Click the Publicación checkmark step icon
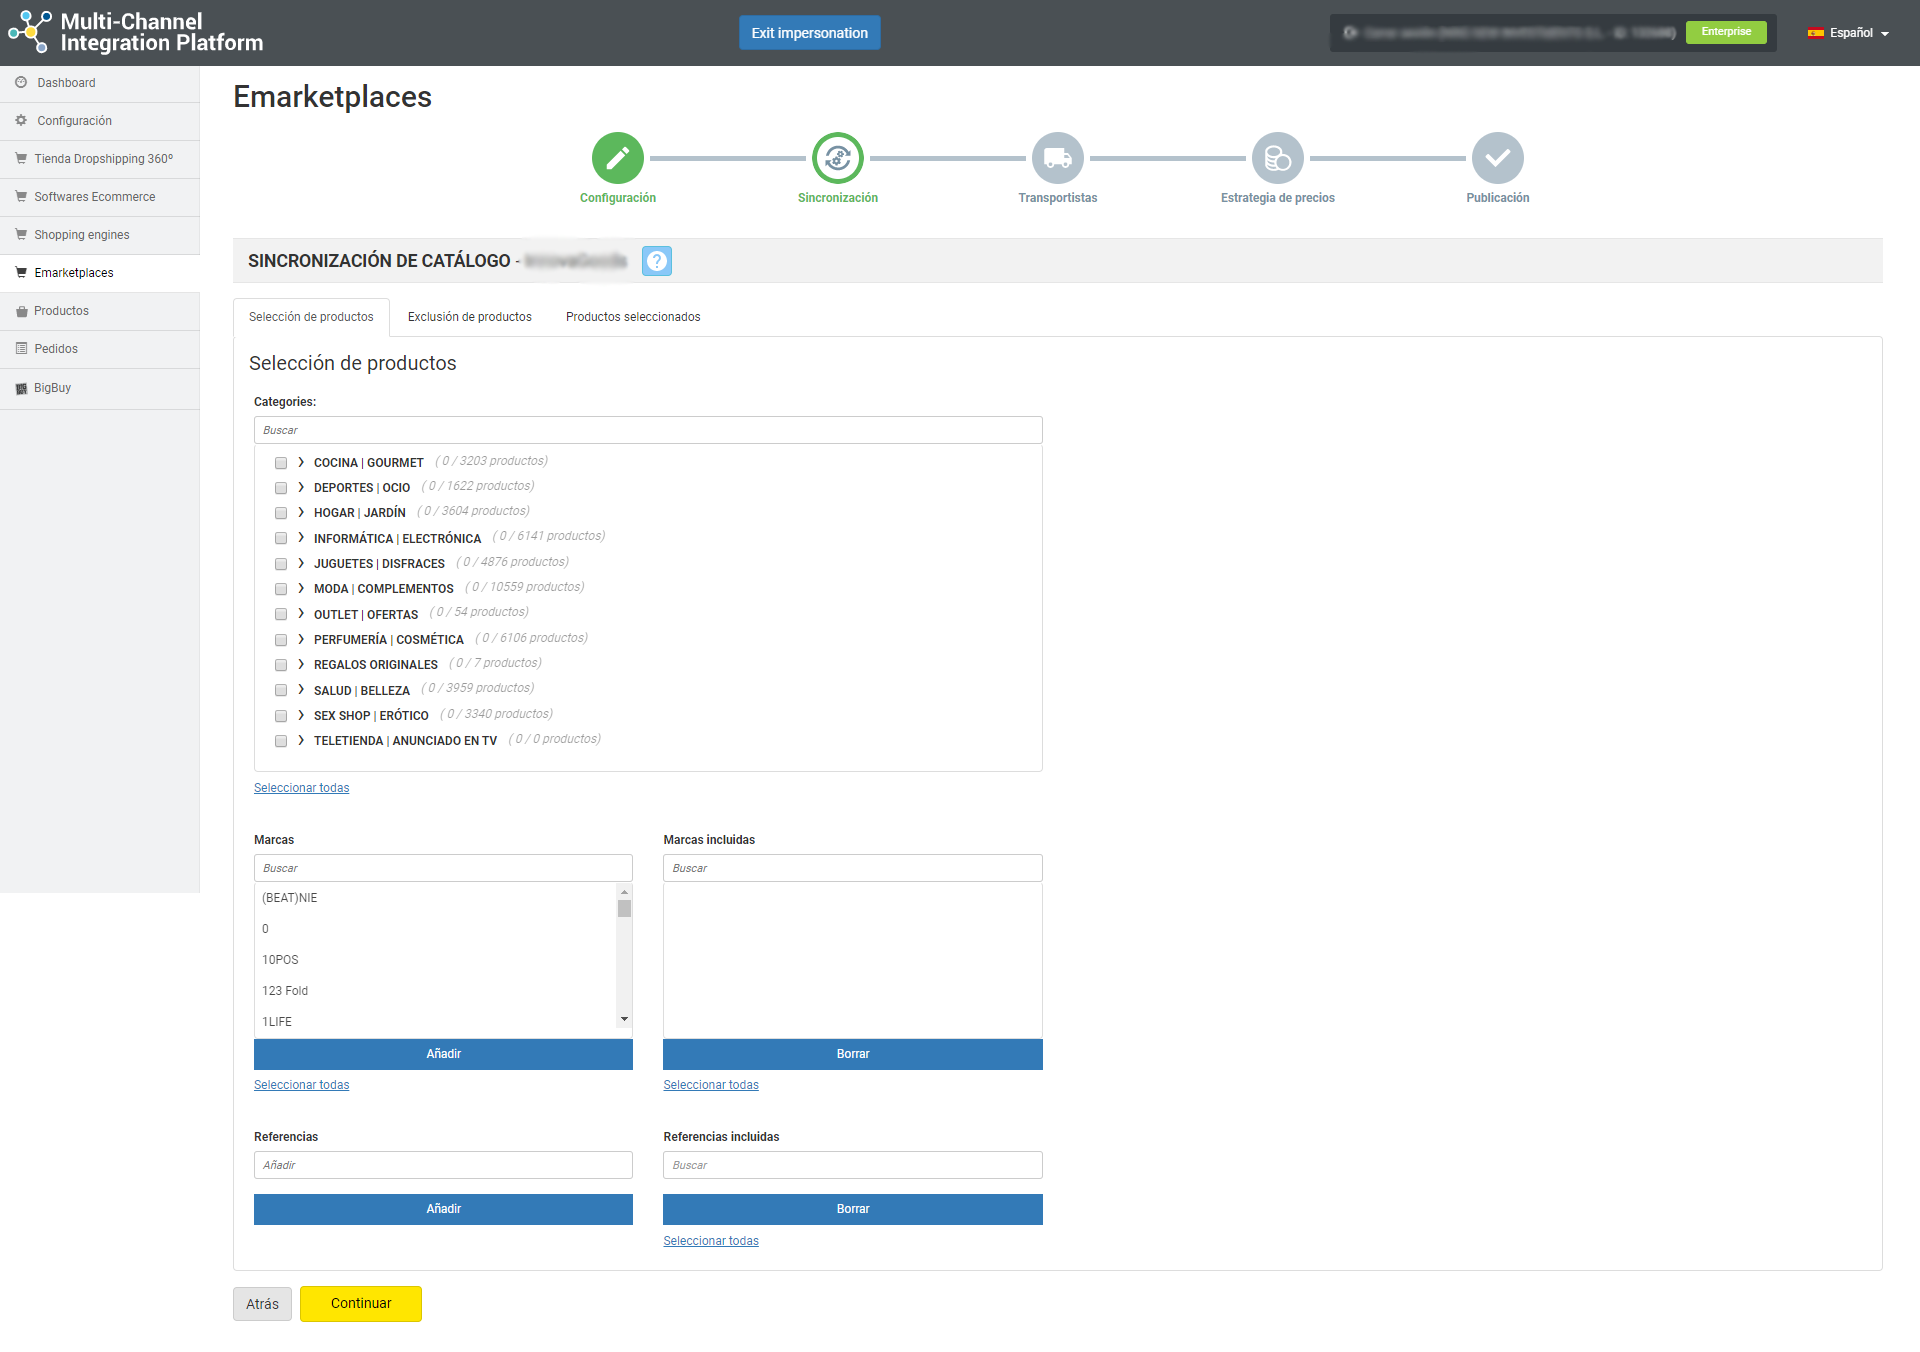 1497,158
